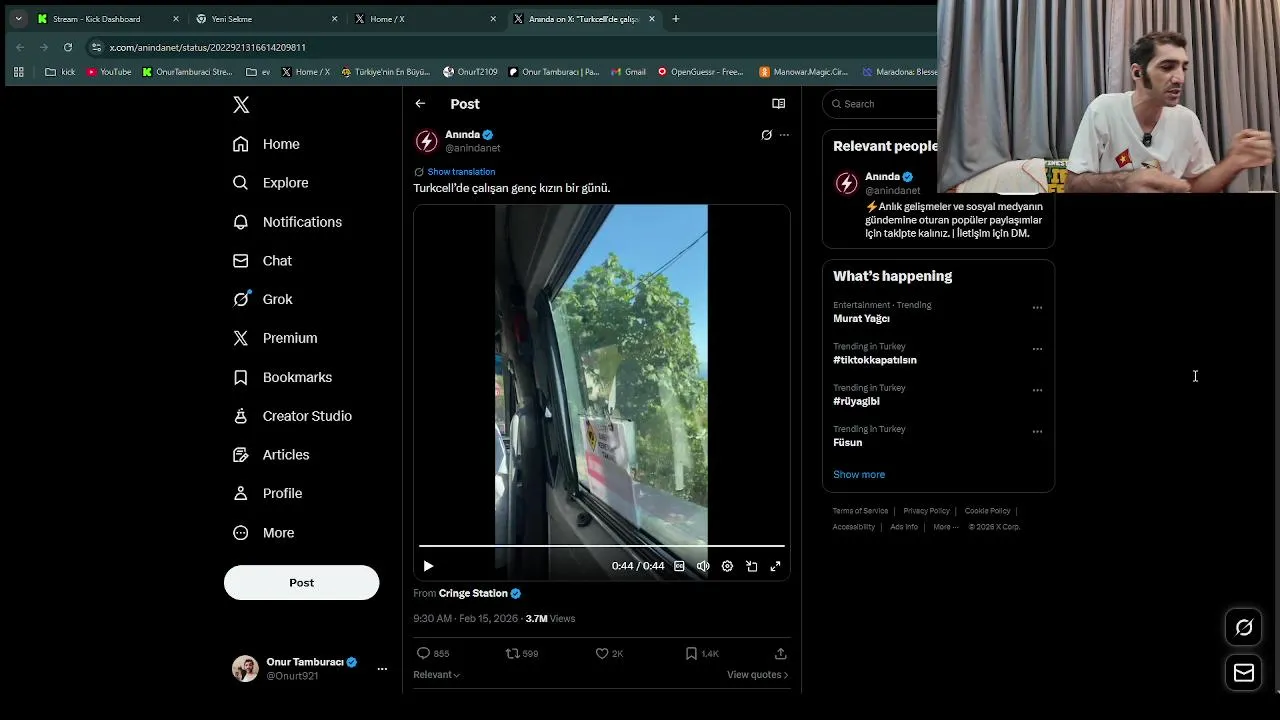Open options dots for #tiktokkapatılsın trend

[x=1037, y=349]
